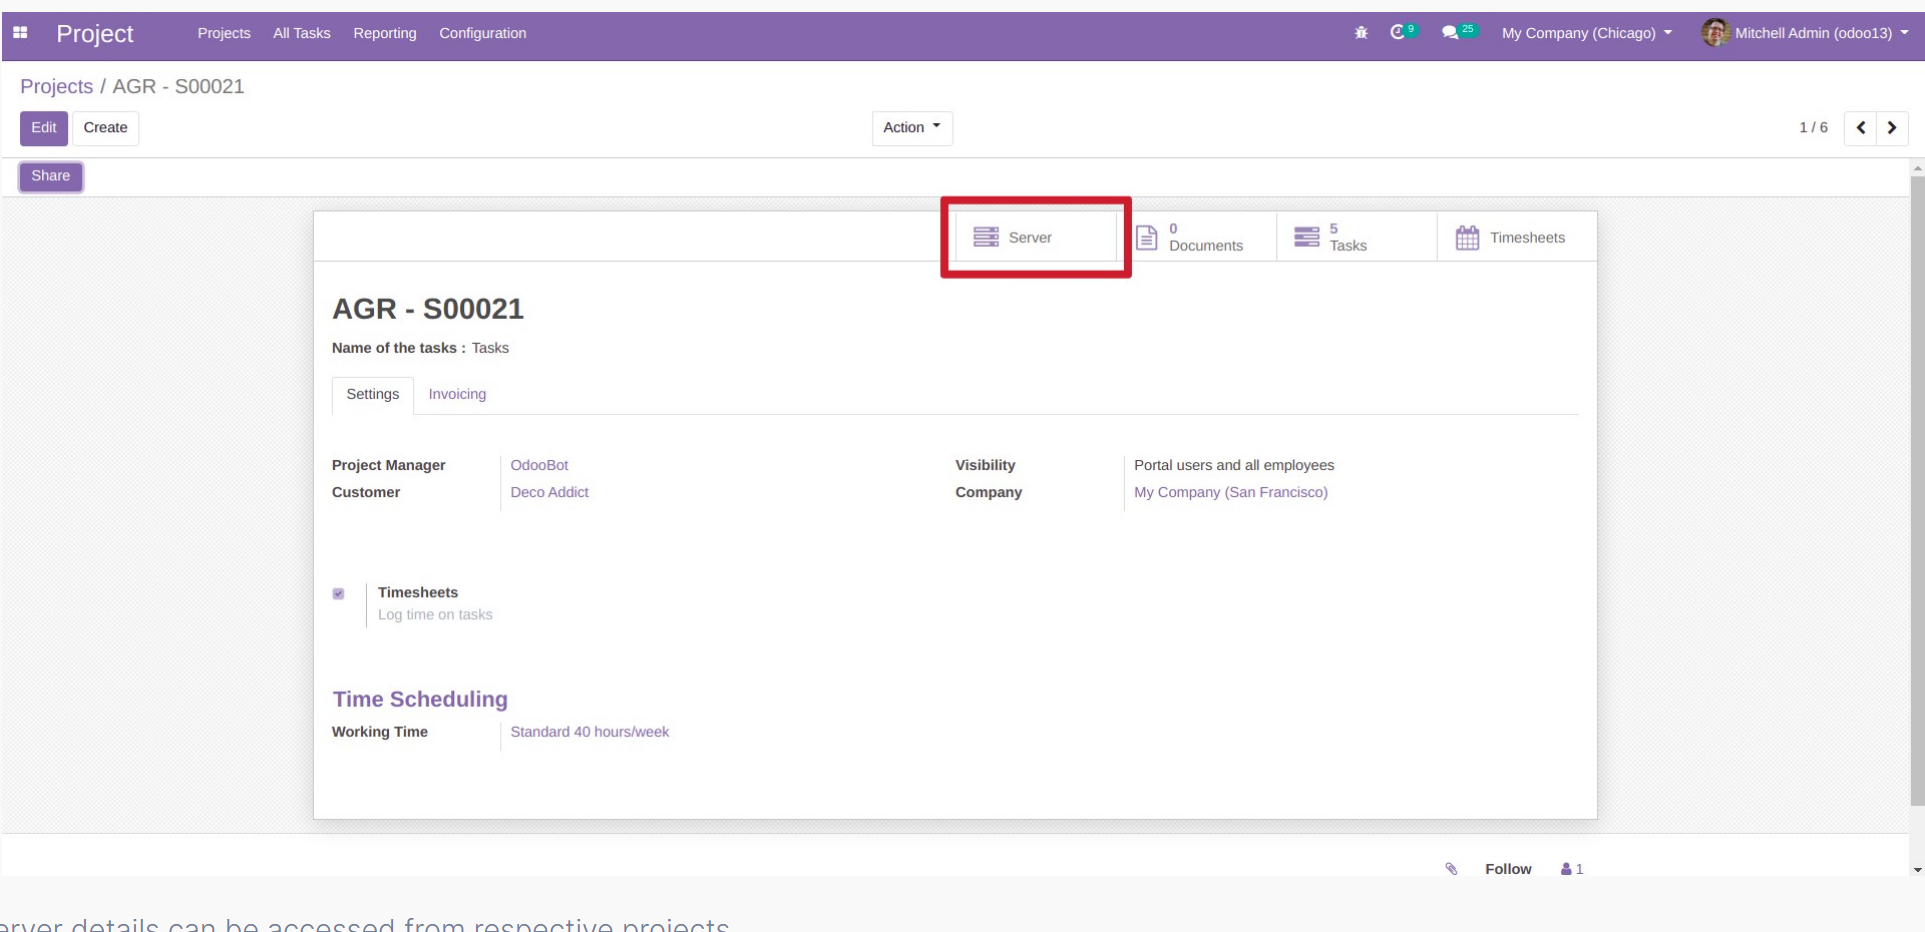The height and width of the screenshot is (932, 1925).
Task: Open the 5 Tasks stat button
Action: pyautogui.click(x=1357, y=237)
